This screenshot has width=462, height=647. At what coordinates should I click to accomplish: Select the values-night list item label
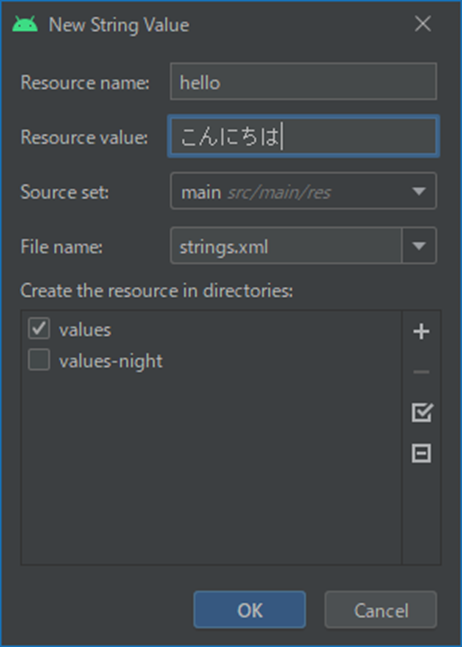(111, 361)
